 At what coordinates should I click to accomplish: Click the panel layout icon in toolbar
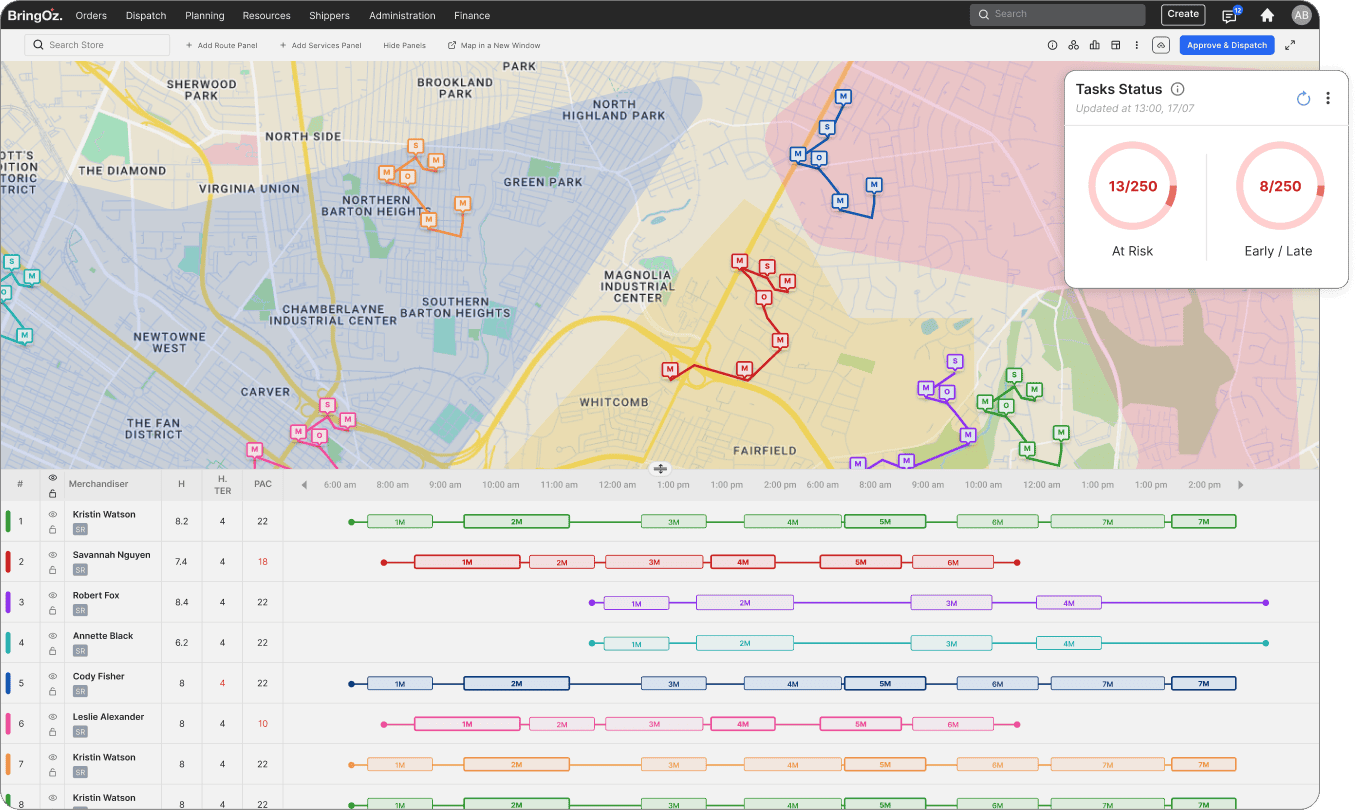(x=1116, y=45)
